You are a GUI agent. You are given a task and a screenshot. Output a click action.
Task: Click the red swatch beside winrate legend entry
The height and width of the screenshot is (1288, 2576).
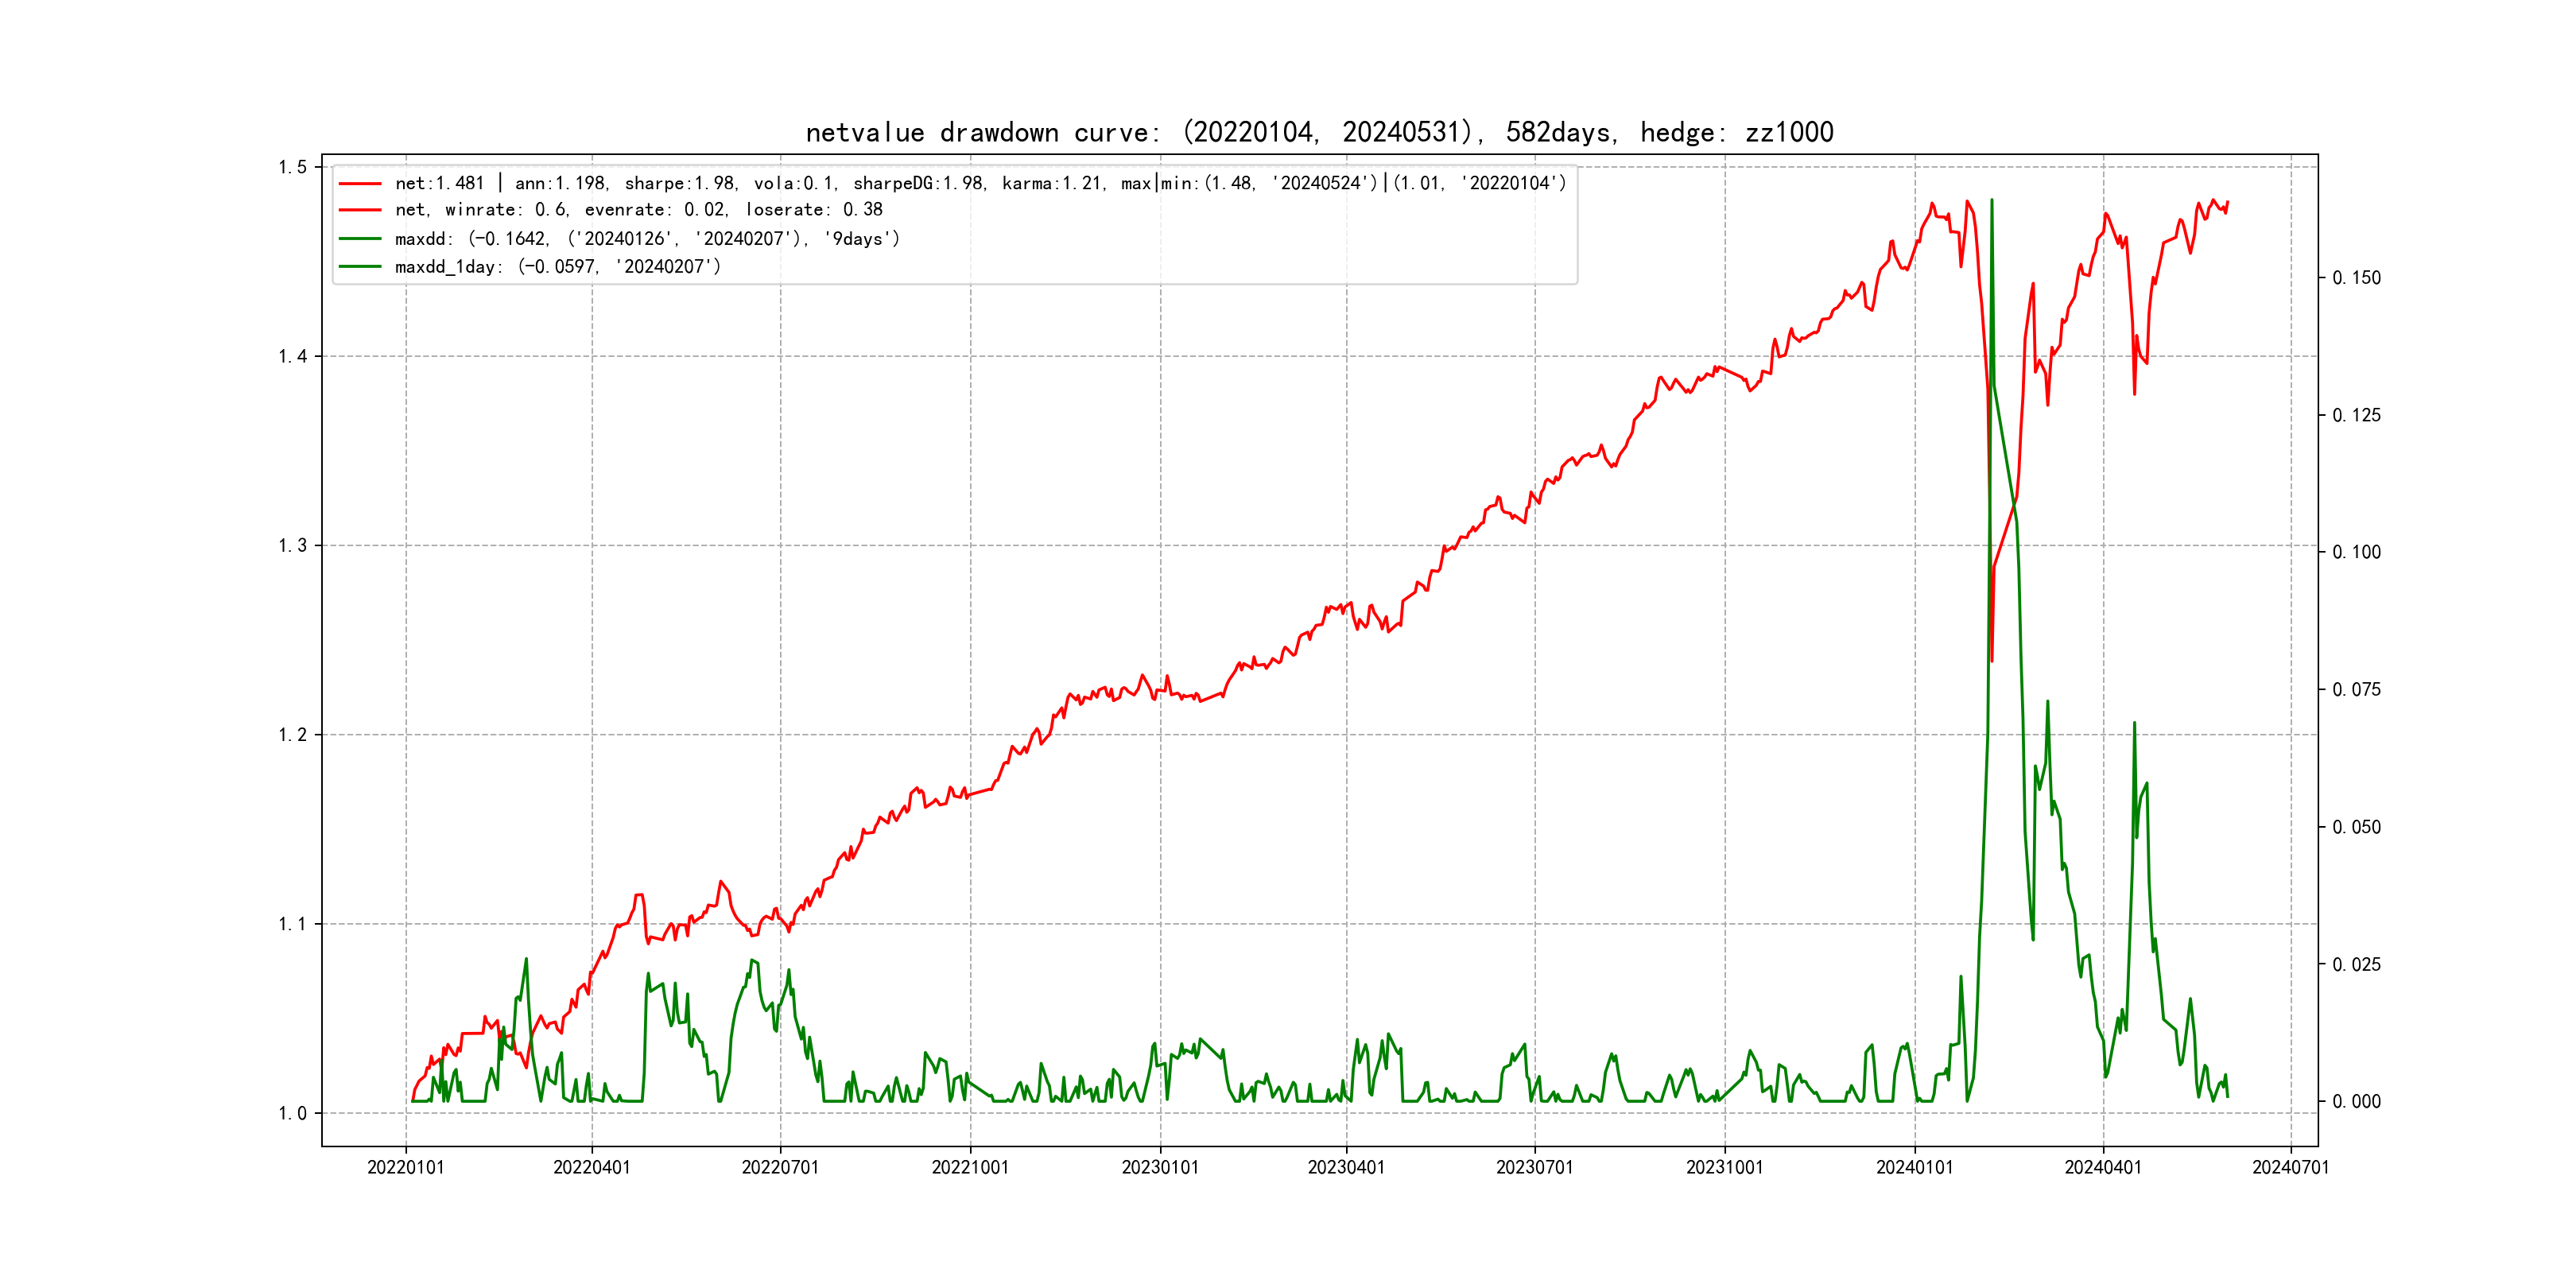360,210
